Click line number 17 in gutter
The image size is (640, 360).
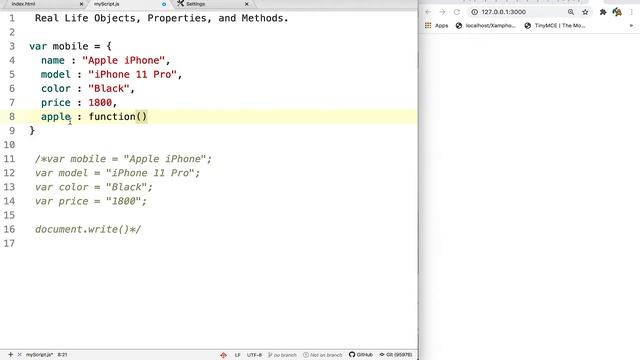pos(9,243)
